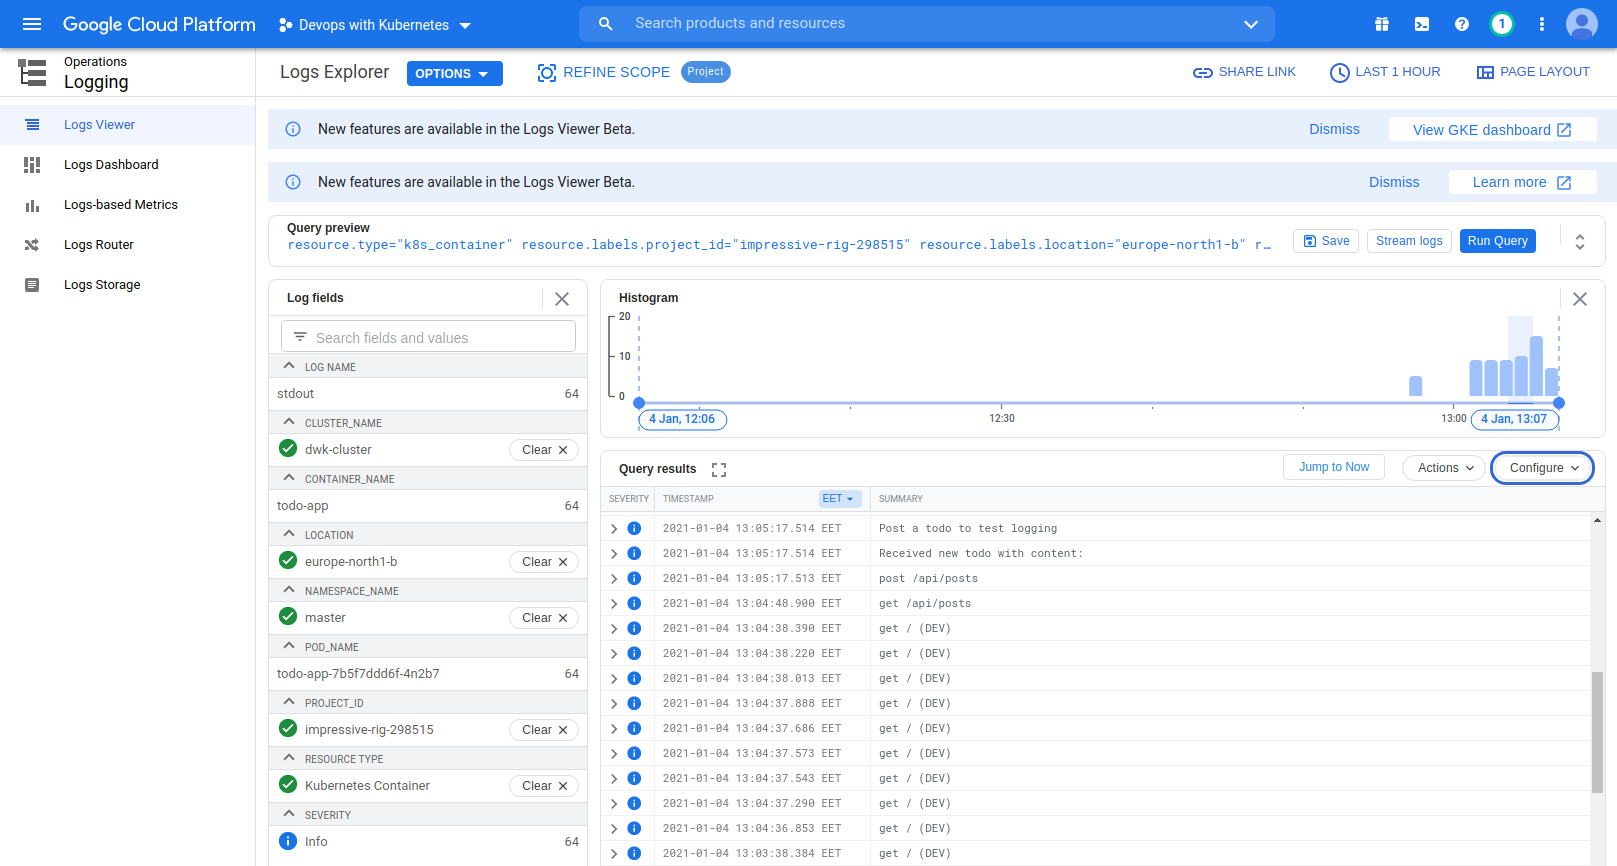This screenshot has width=1617, height=866.
Task: Open the project selector Devops with Kubernetes
Action: pos(375,25)
